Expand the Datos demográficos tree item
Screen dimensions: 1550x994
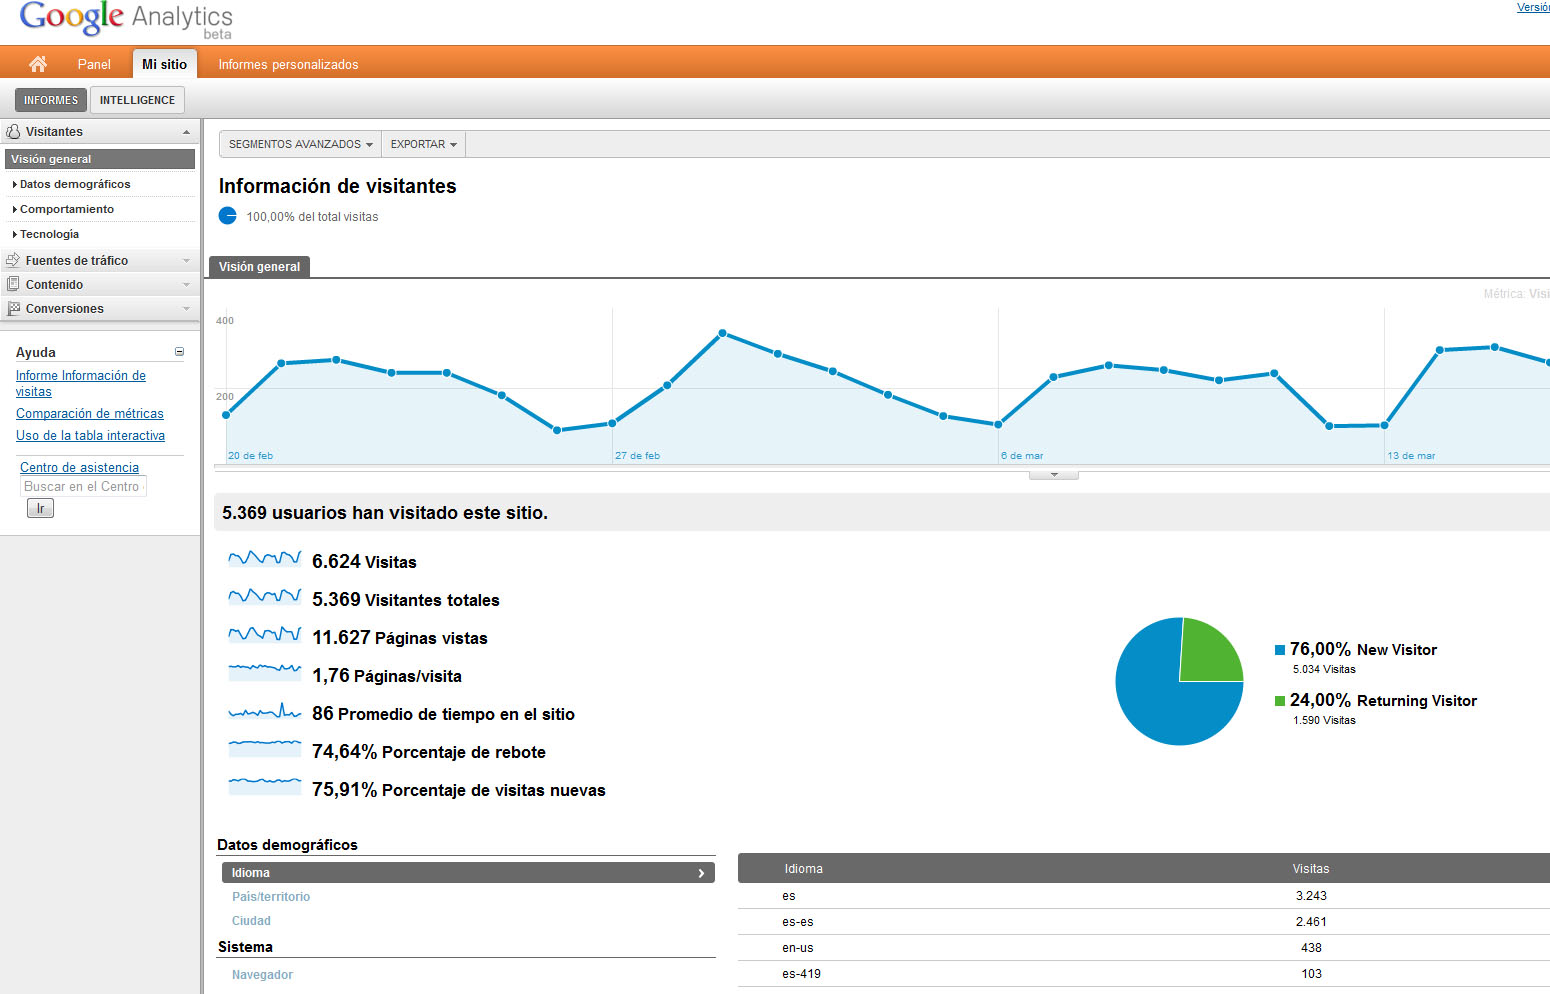(74, 184)
